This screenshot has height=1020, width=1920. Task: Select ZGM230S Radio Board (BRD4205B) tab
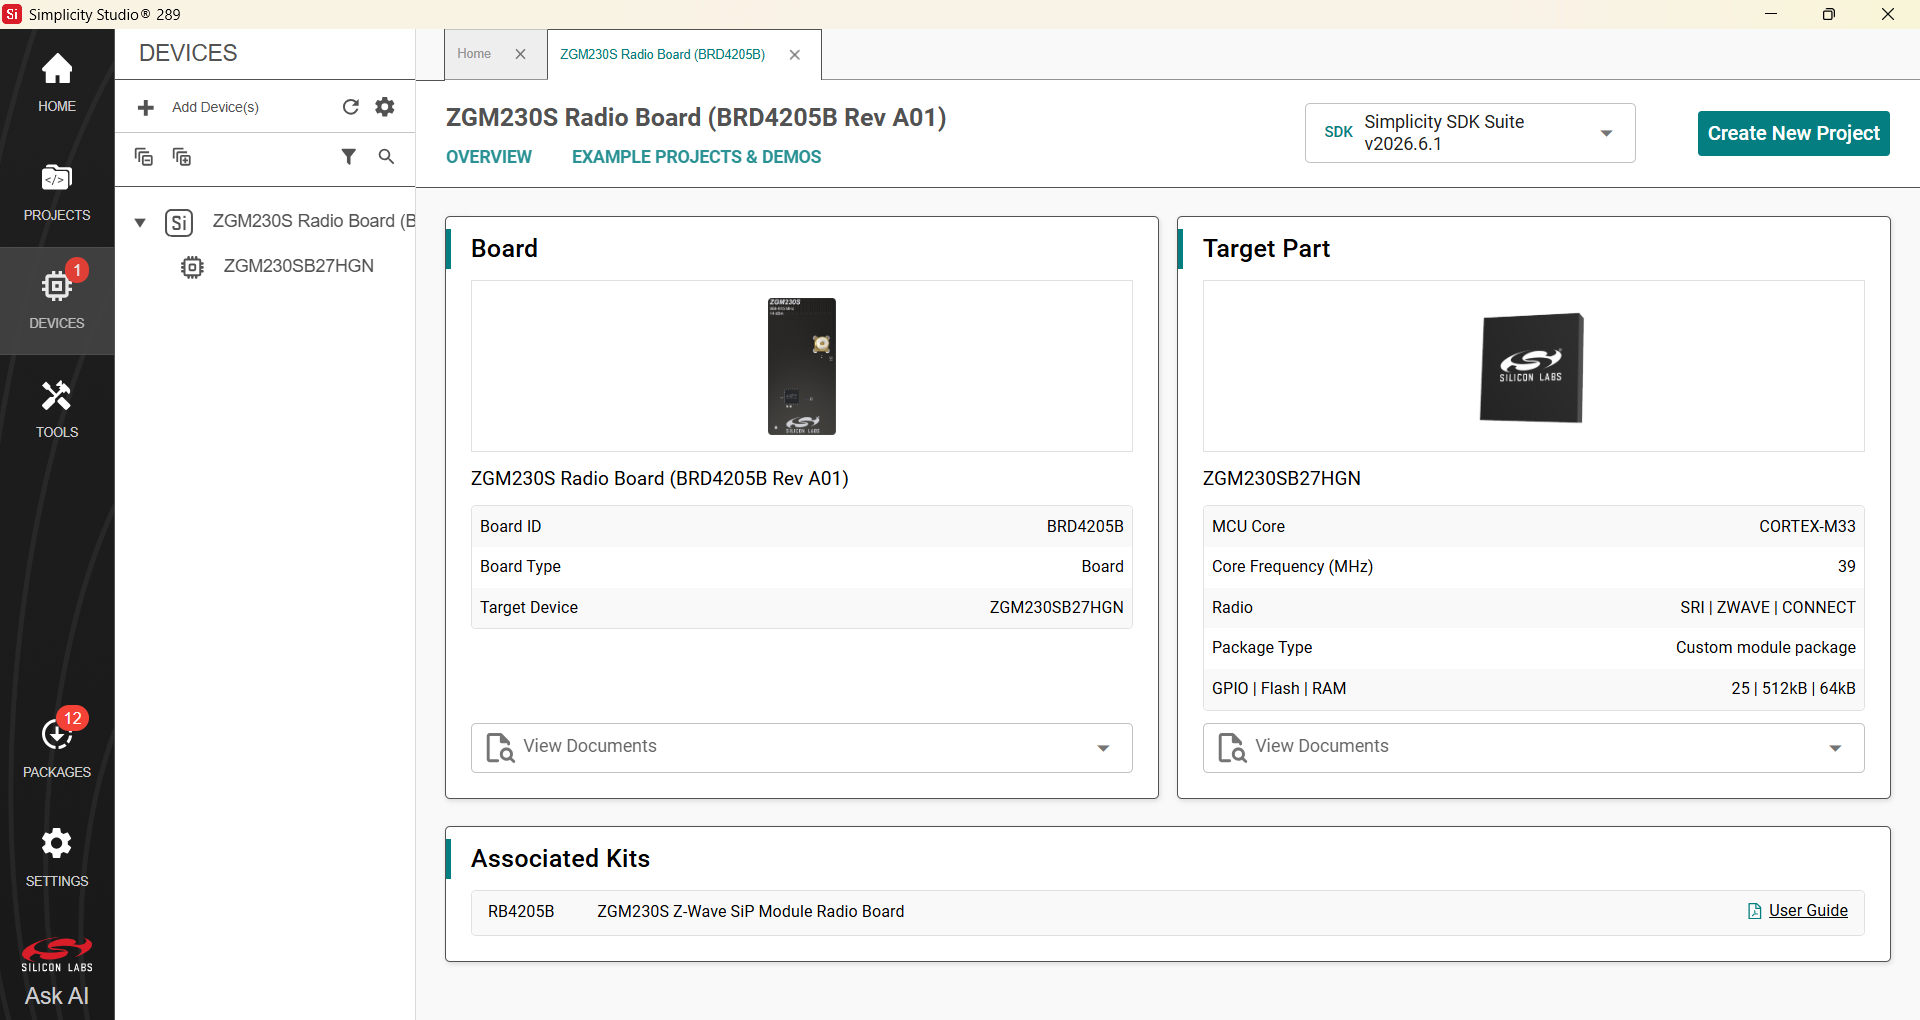662,54
